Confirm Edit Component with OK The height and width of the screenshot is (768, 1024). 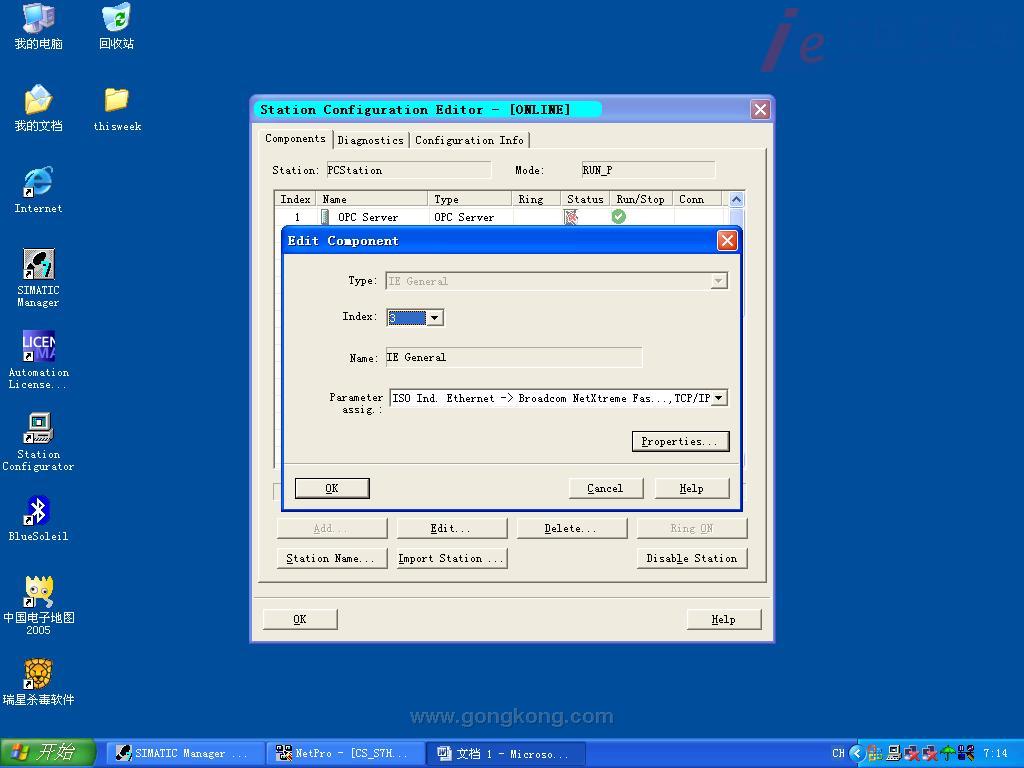[x=332, y=488]
